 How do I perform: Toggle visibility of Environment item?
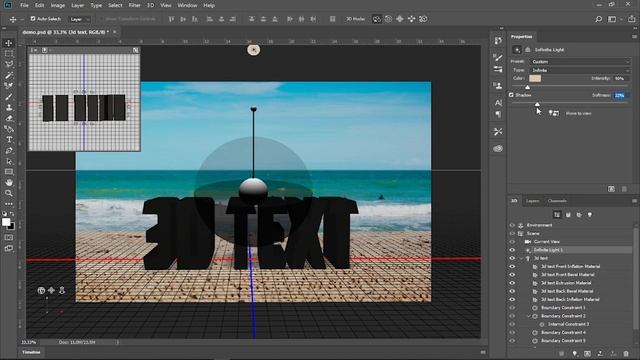click(512, 225)
